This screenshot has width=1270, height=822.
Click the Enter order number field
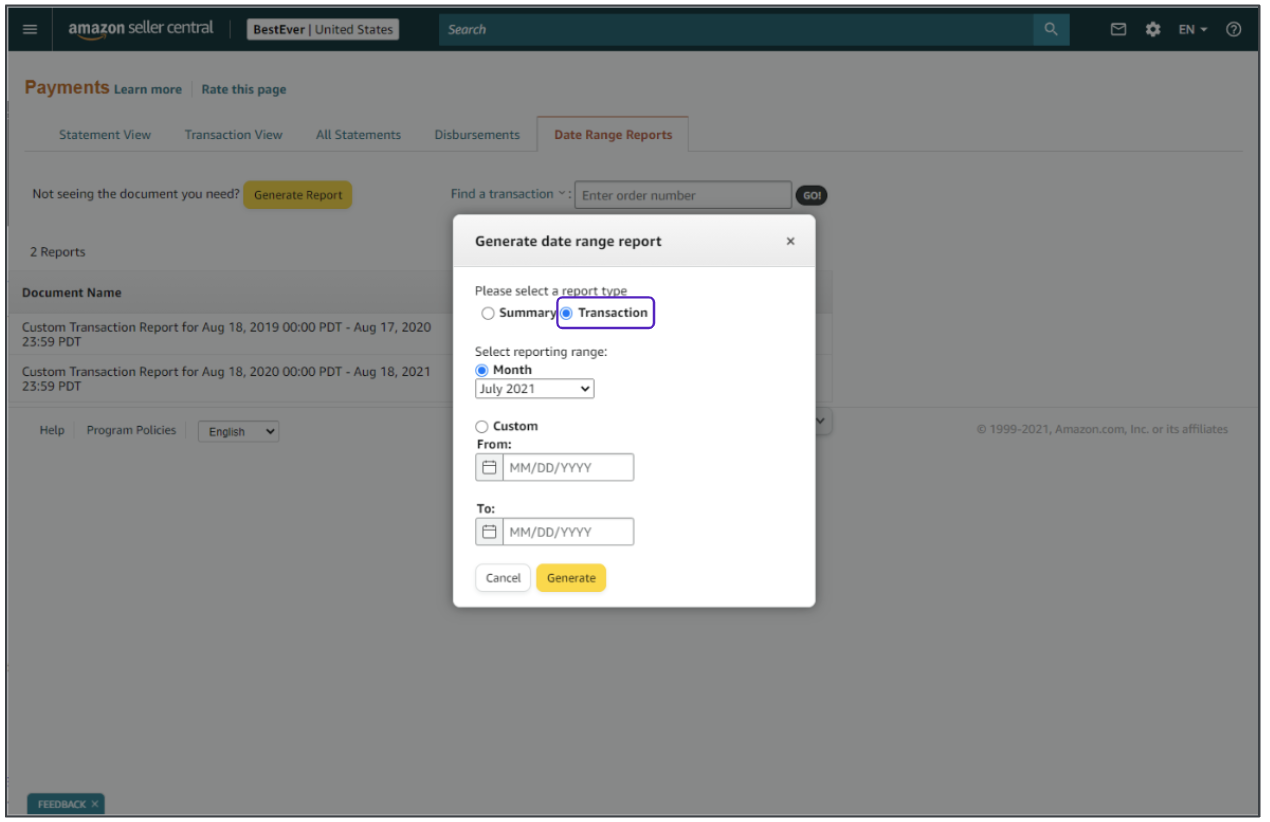click(682, 195)
